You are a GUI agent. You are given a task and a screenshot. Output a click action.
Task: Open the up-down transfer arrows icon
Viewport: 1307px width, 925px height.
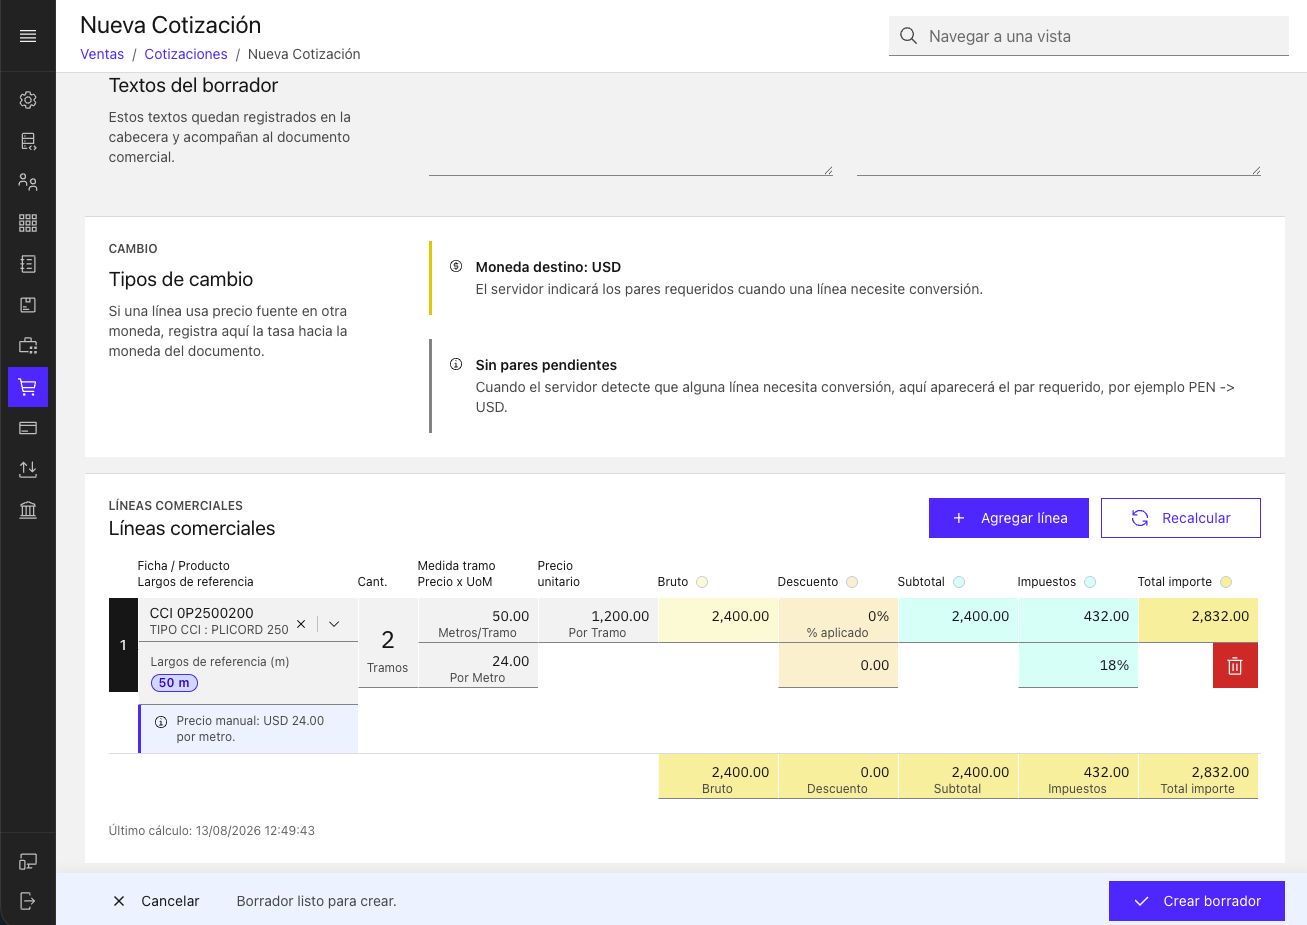coord(28,469)
